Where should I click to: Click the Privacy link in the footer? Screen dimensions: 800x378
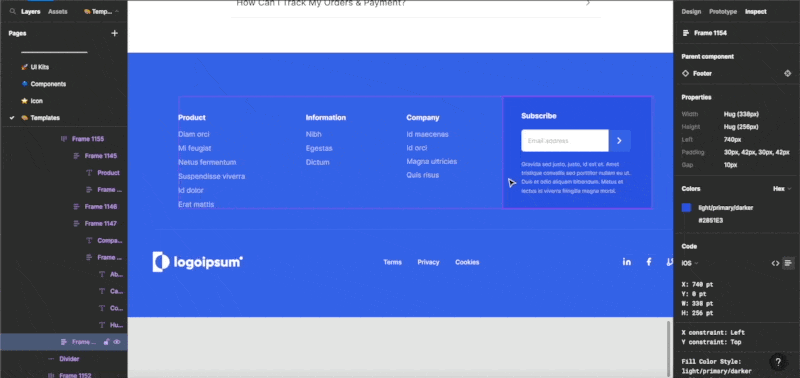point(428,262)
